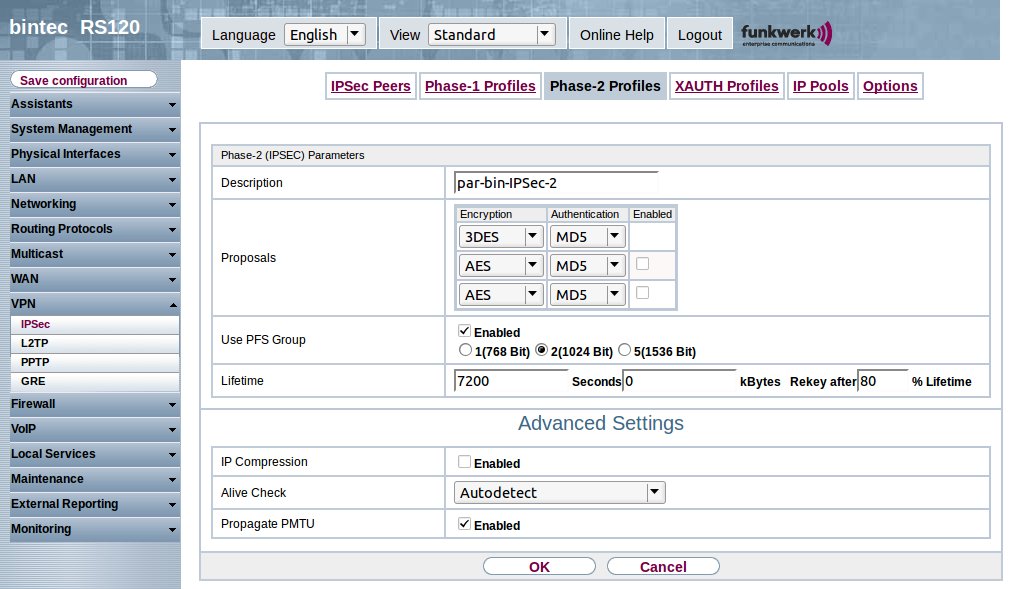Viewport: 1011px width, 589px height.
Task: Open the XAUTH Profiles tab
Action: (x=726, y=86)
